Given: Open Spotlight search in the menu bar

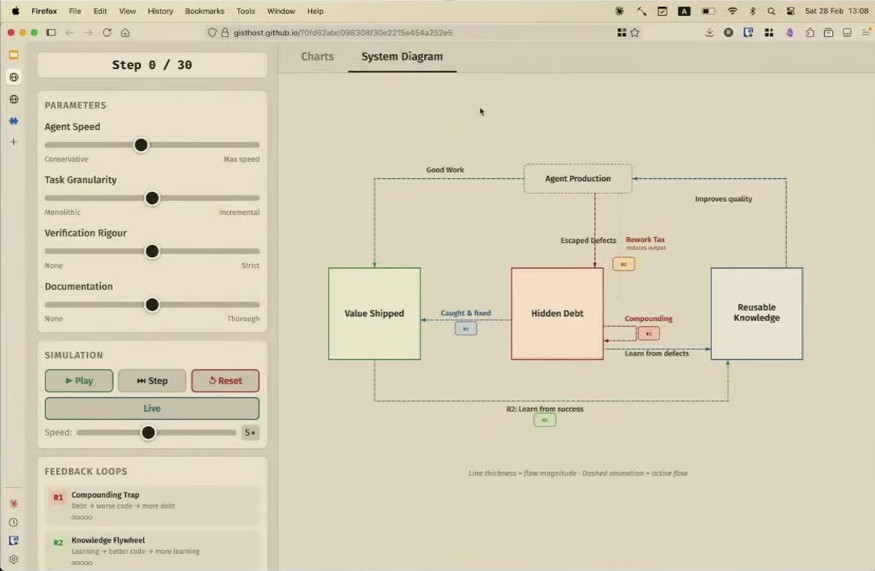Looking at the screenshot, I should pos(771,11).
